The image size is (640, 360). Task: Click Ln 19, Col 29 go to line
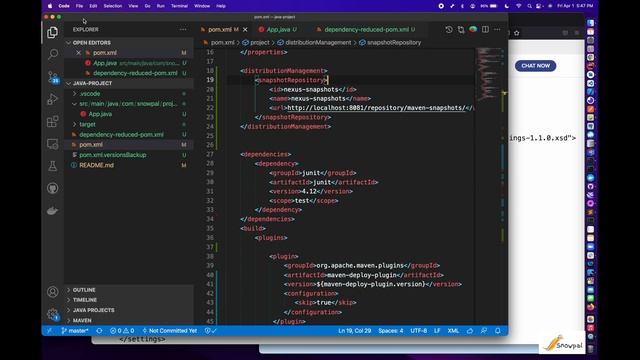(354, 331)
